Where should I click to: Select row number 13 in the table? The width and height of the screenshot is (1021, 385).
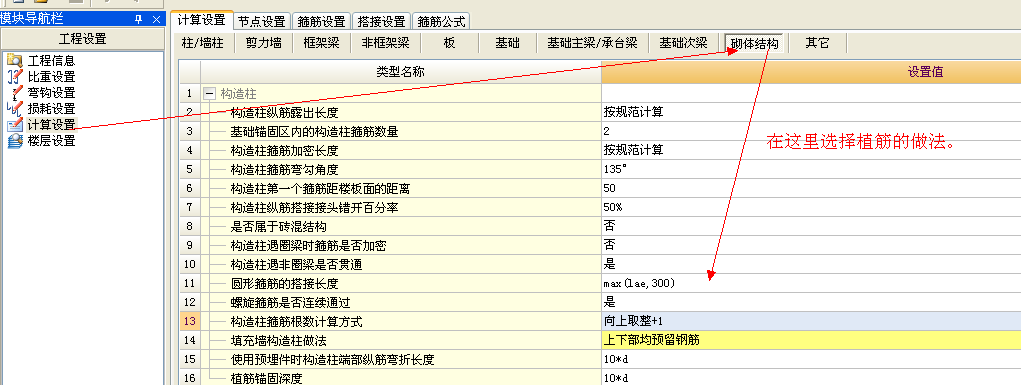pyautogui.click(x=189, y=321)
